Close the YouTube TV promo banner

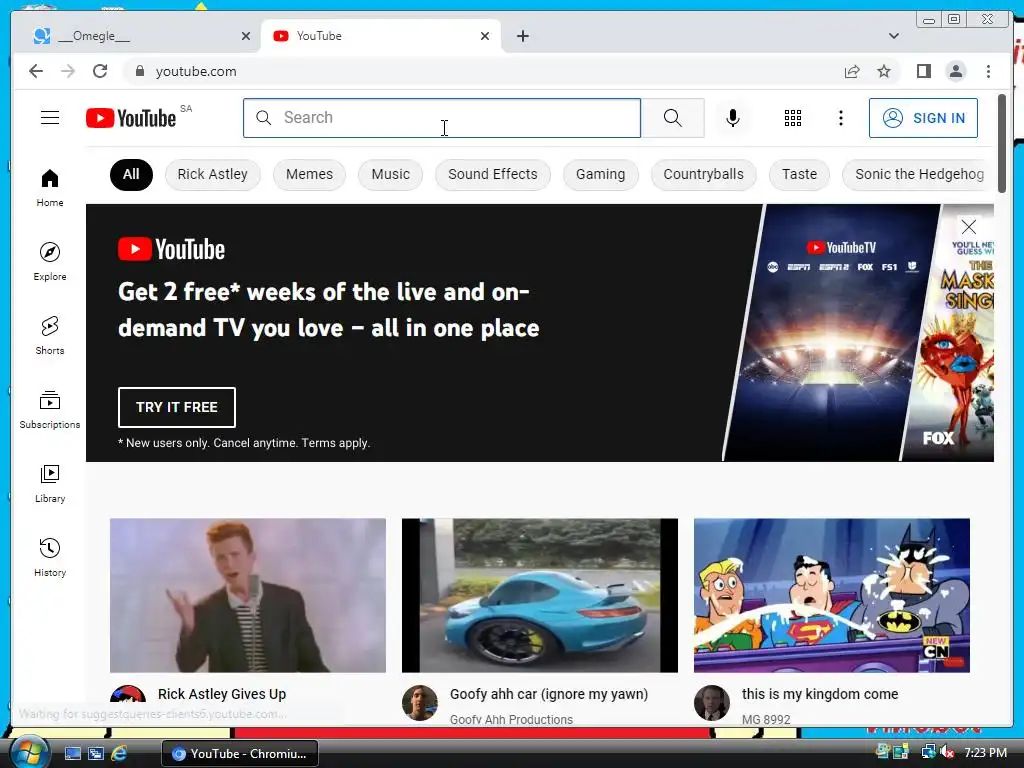968,227
